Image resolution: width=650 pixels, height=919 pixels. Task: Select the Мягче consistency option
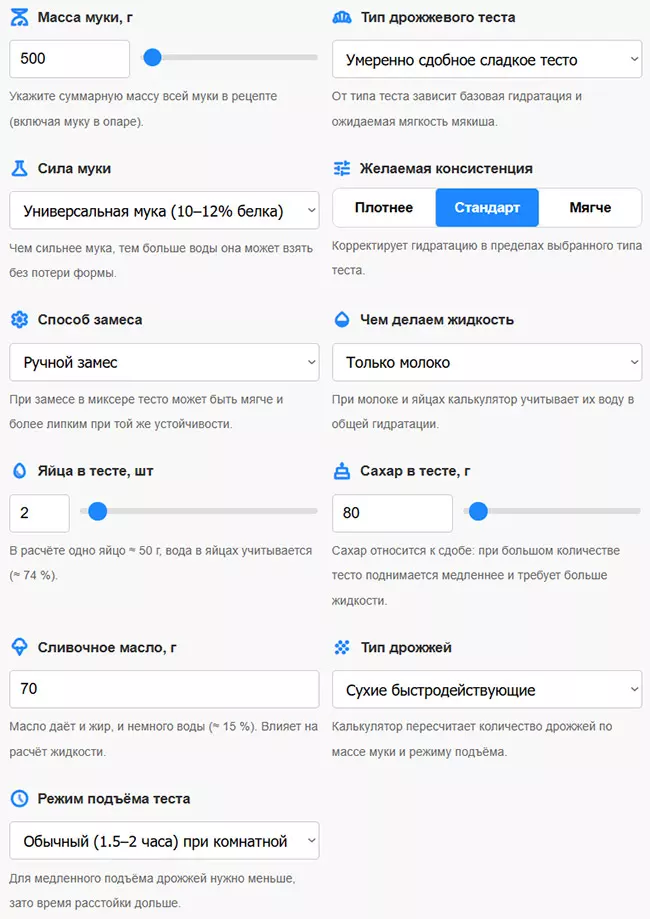pyautogui.click(x=590, y=207)
